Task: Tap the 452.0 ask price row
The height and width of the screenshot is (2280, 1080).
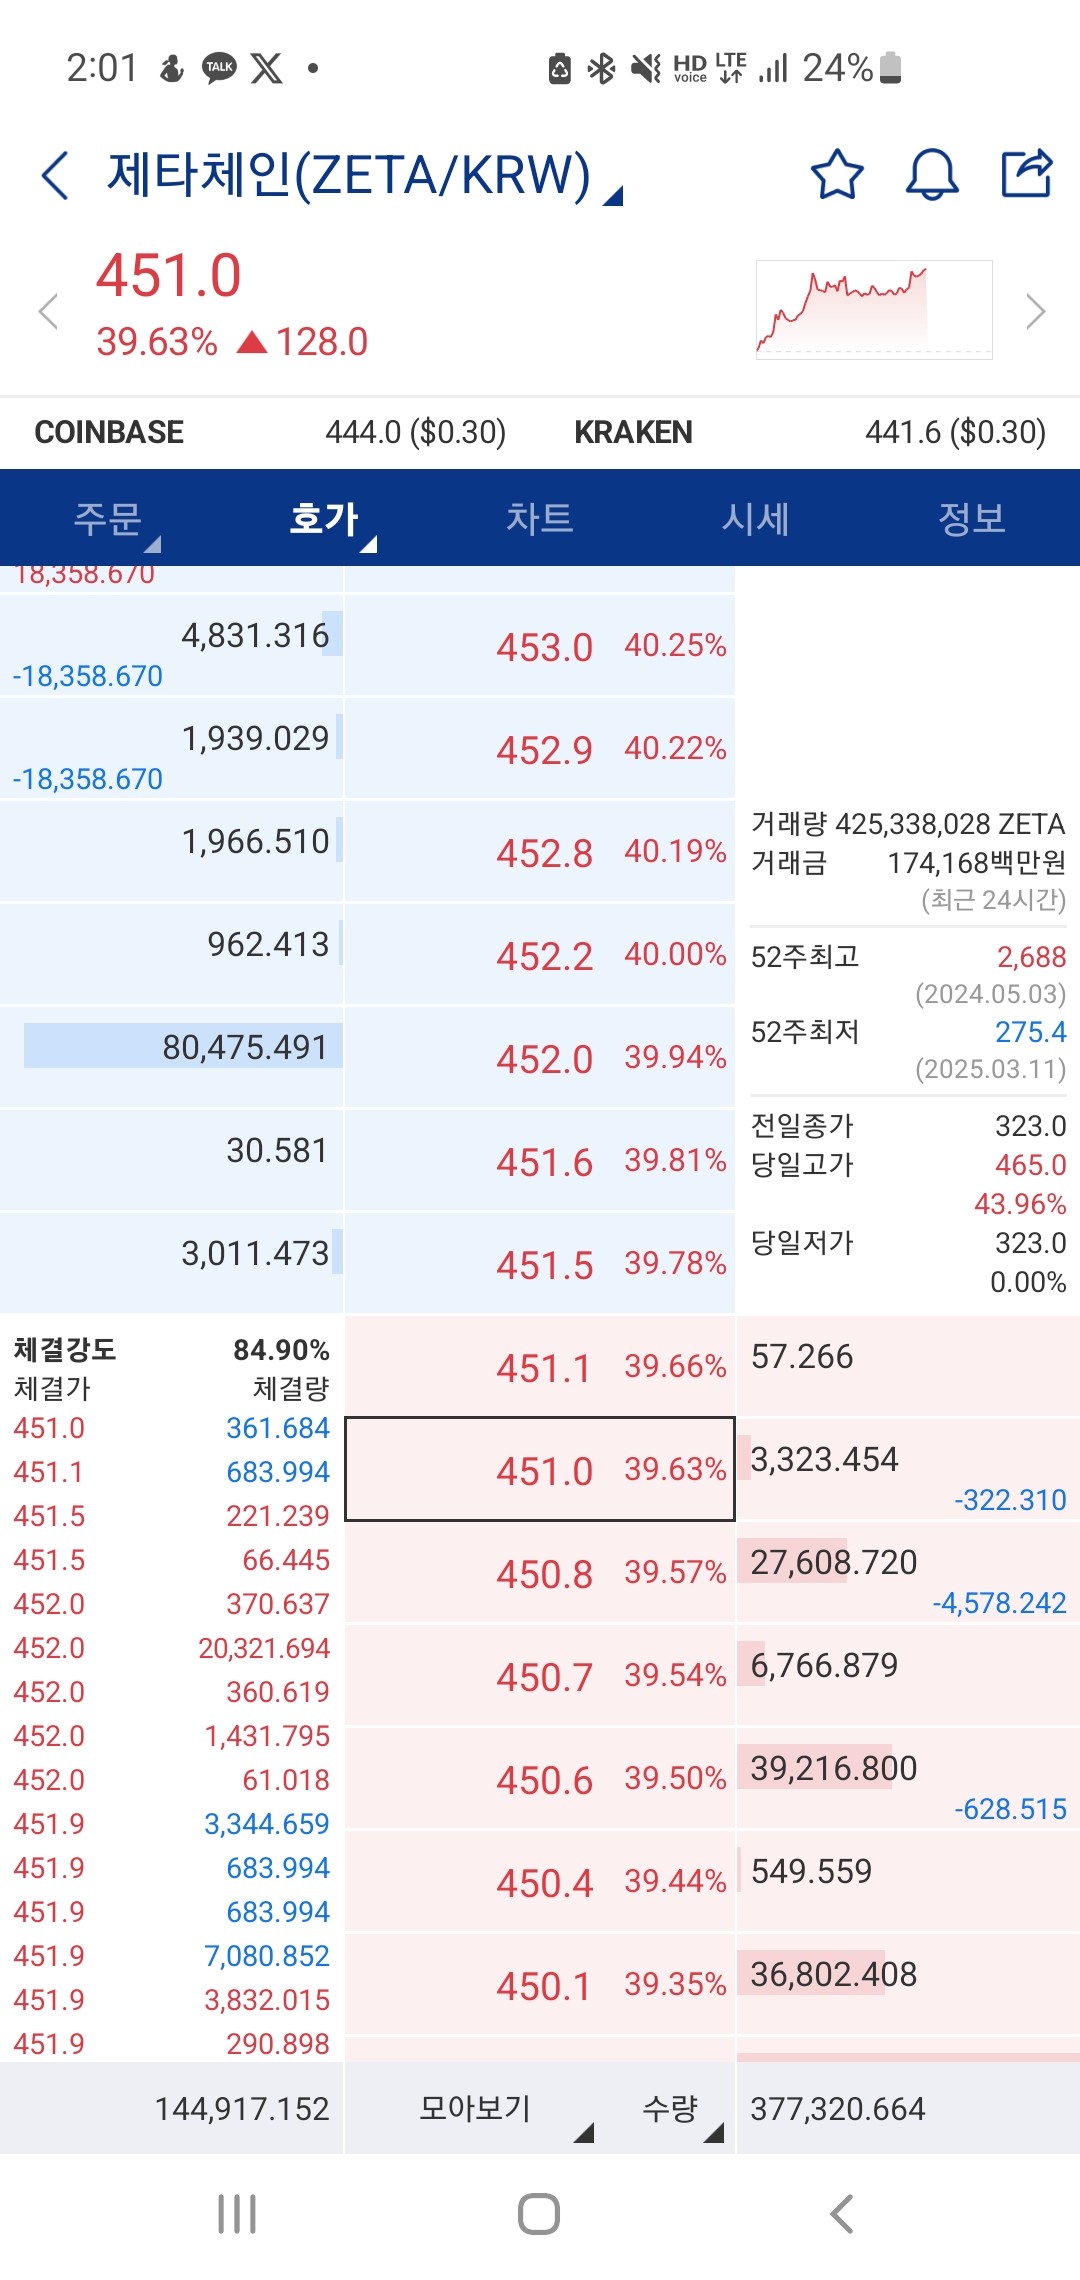Action: click(x=540, y=1058)
